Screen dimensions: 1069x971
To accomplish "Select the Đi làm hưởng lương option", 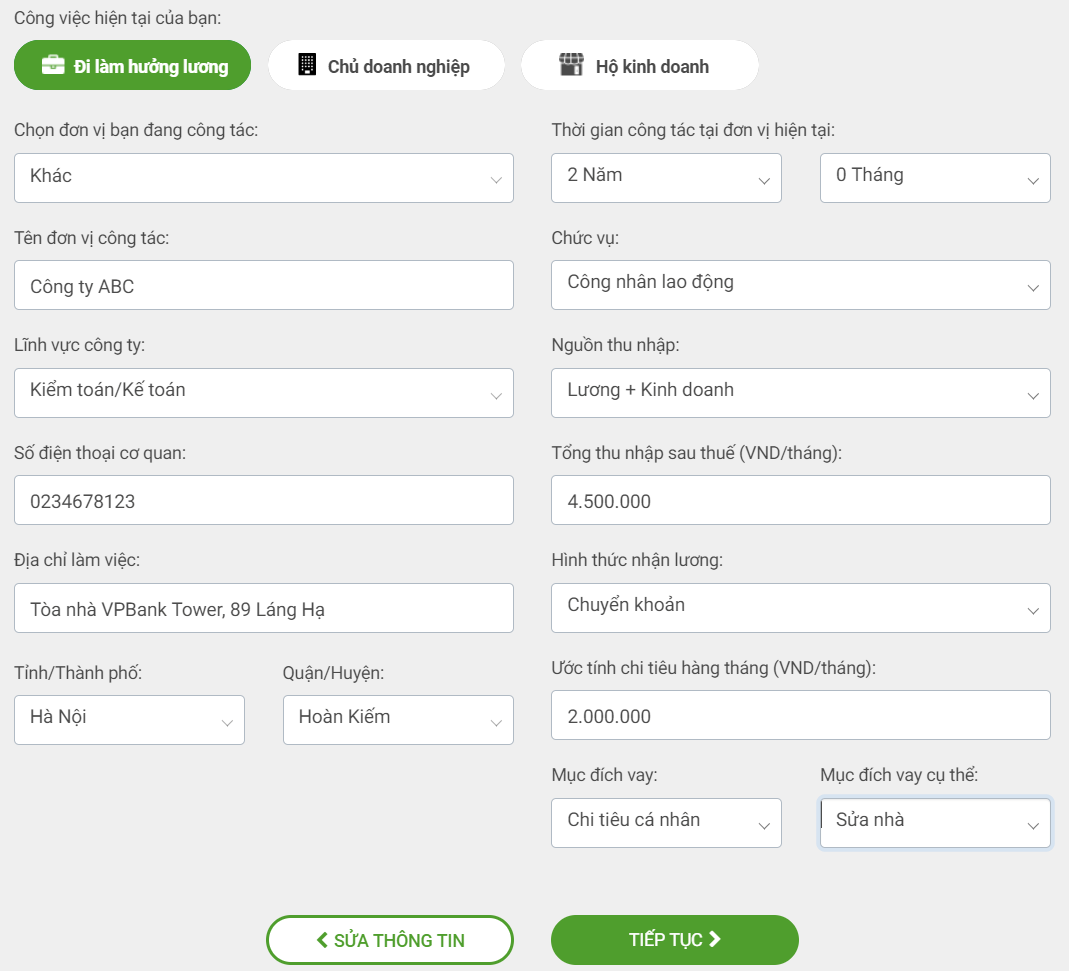I will point(132,66).
